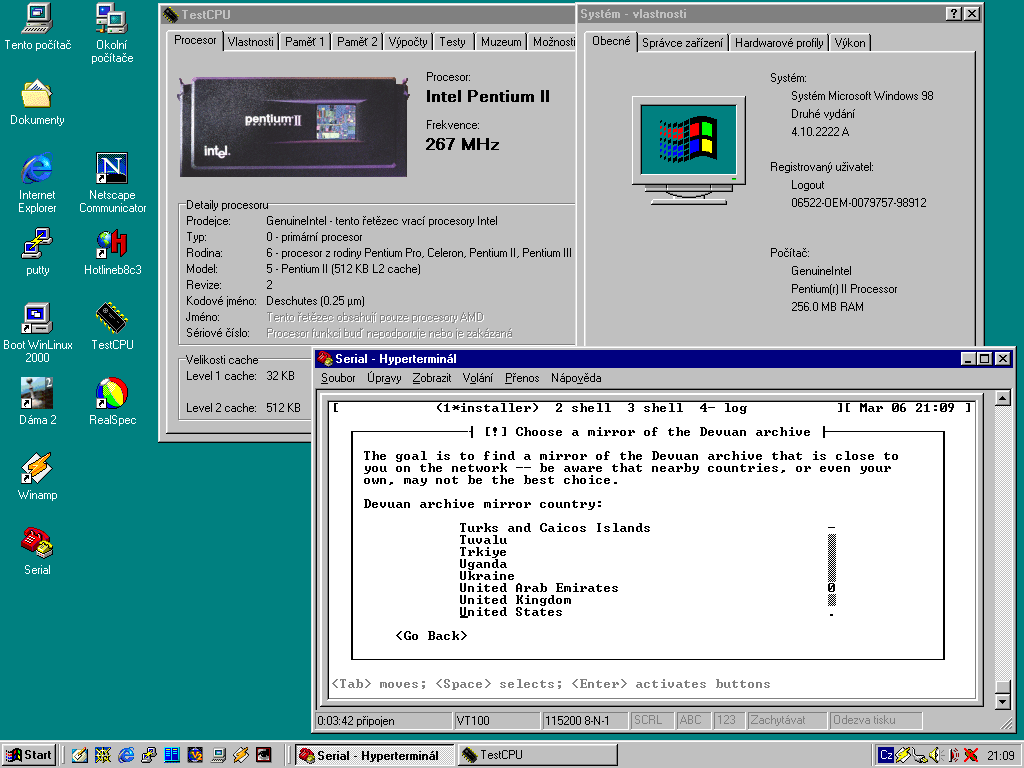The height and width of the screenshot is (768, 1024).
Task: Click the Hyperterminál scrollbar down arrow
Action: 1003,701
